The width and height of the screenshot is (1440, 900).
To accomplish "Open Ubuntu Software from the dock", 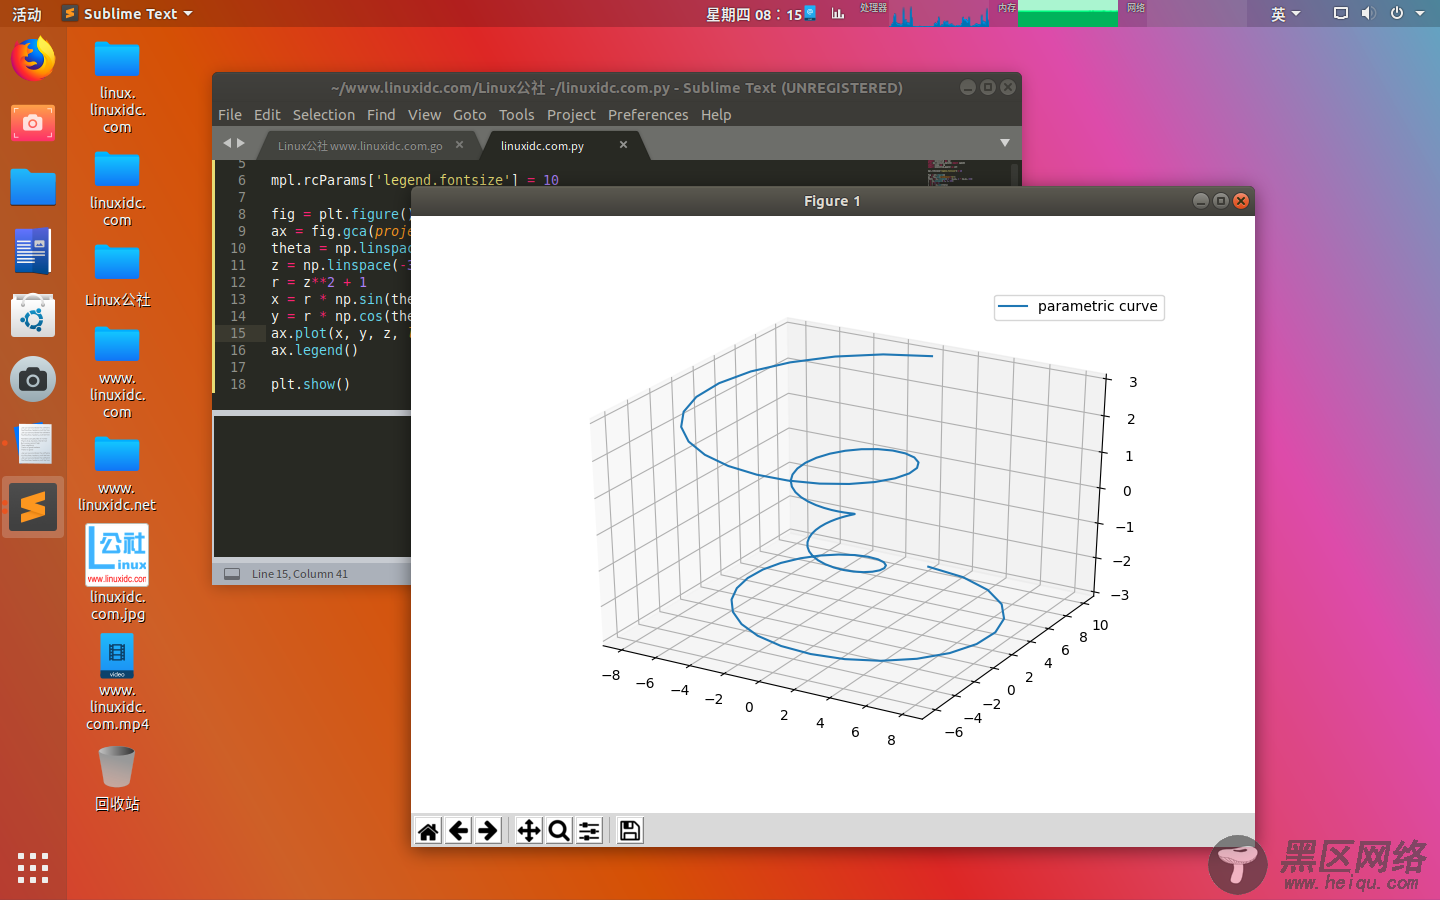I will coord(33,315).
